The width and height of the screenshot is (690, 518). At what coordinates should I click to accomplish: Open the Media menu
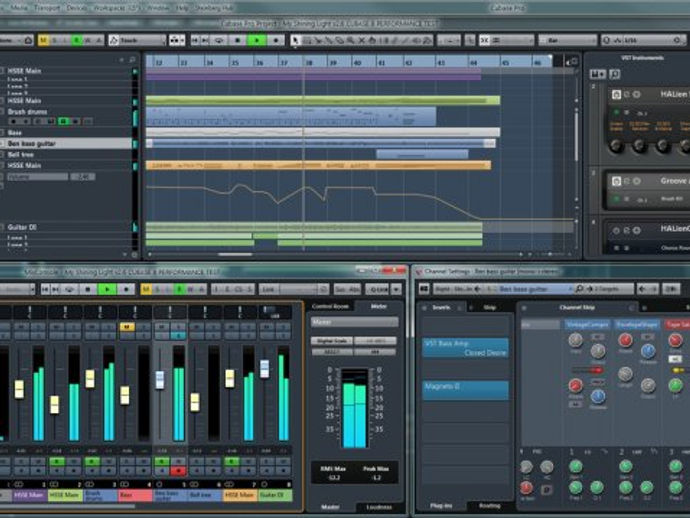tap(18, 8)
